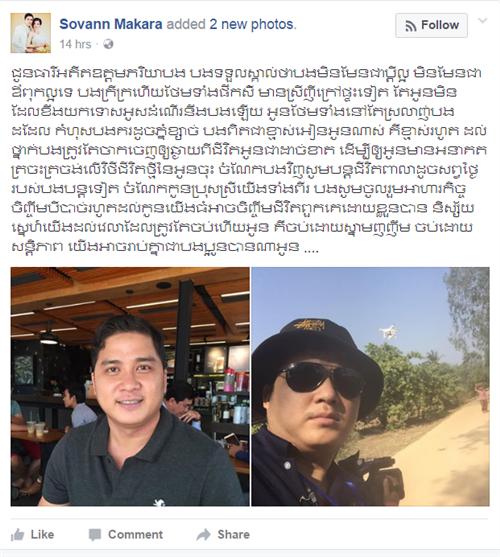The width and height of the screenshot is (500, 557).
Task: Open the photo of man wearing sunglasses
Action: [x=370, y=386]
